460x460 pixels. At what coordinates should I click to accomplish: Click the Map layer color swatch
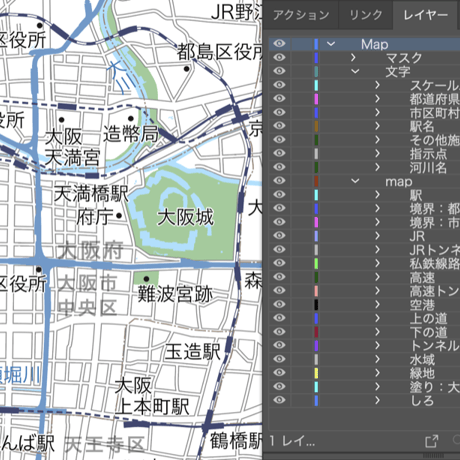316,44
